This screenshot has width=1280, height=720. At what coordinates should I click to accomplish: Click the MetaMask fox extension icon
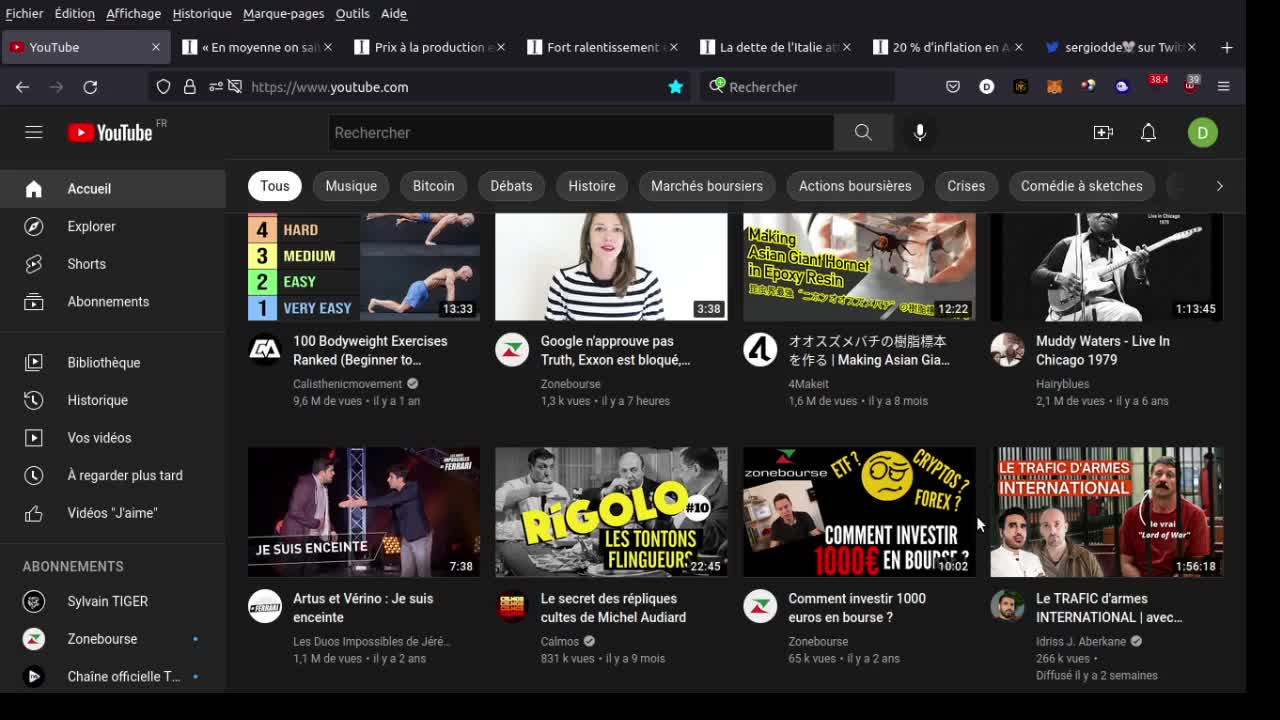[x=1054, y=87]
